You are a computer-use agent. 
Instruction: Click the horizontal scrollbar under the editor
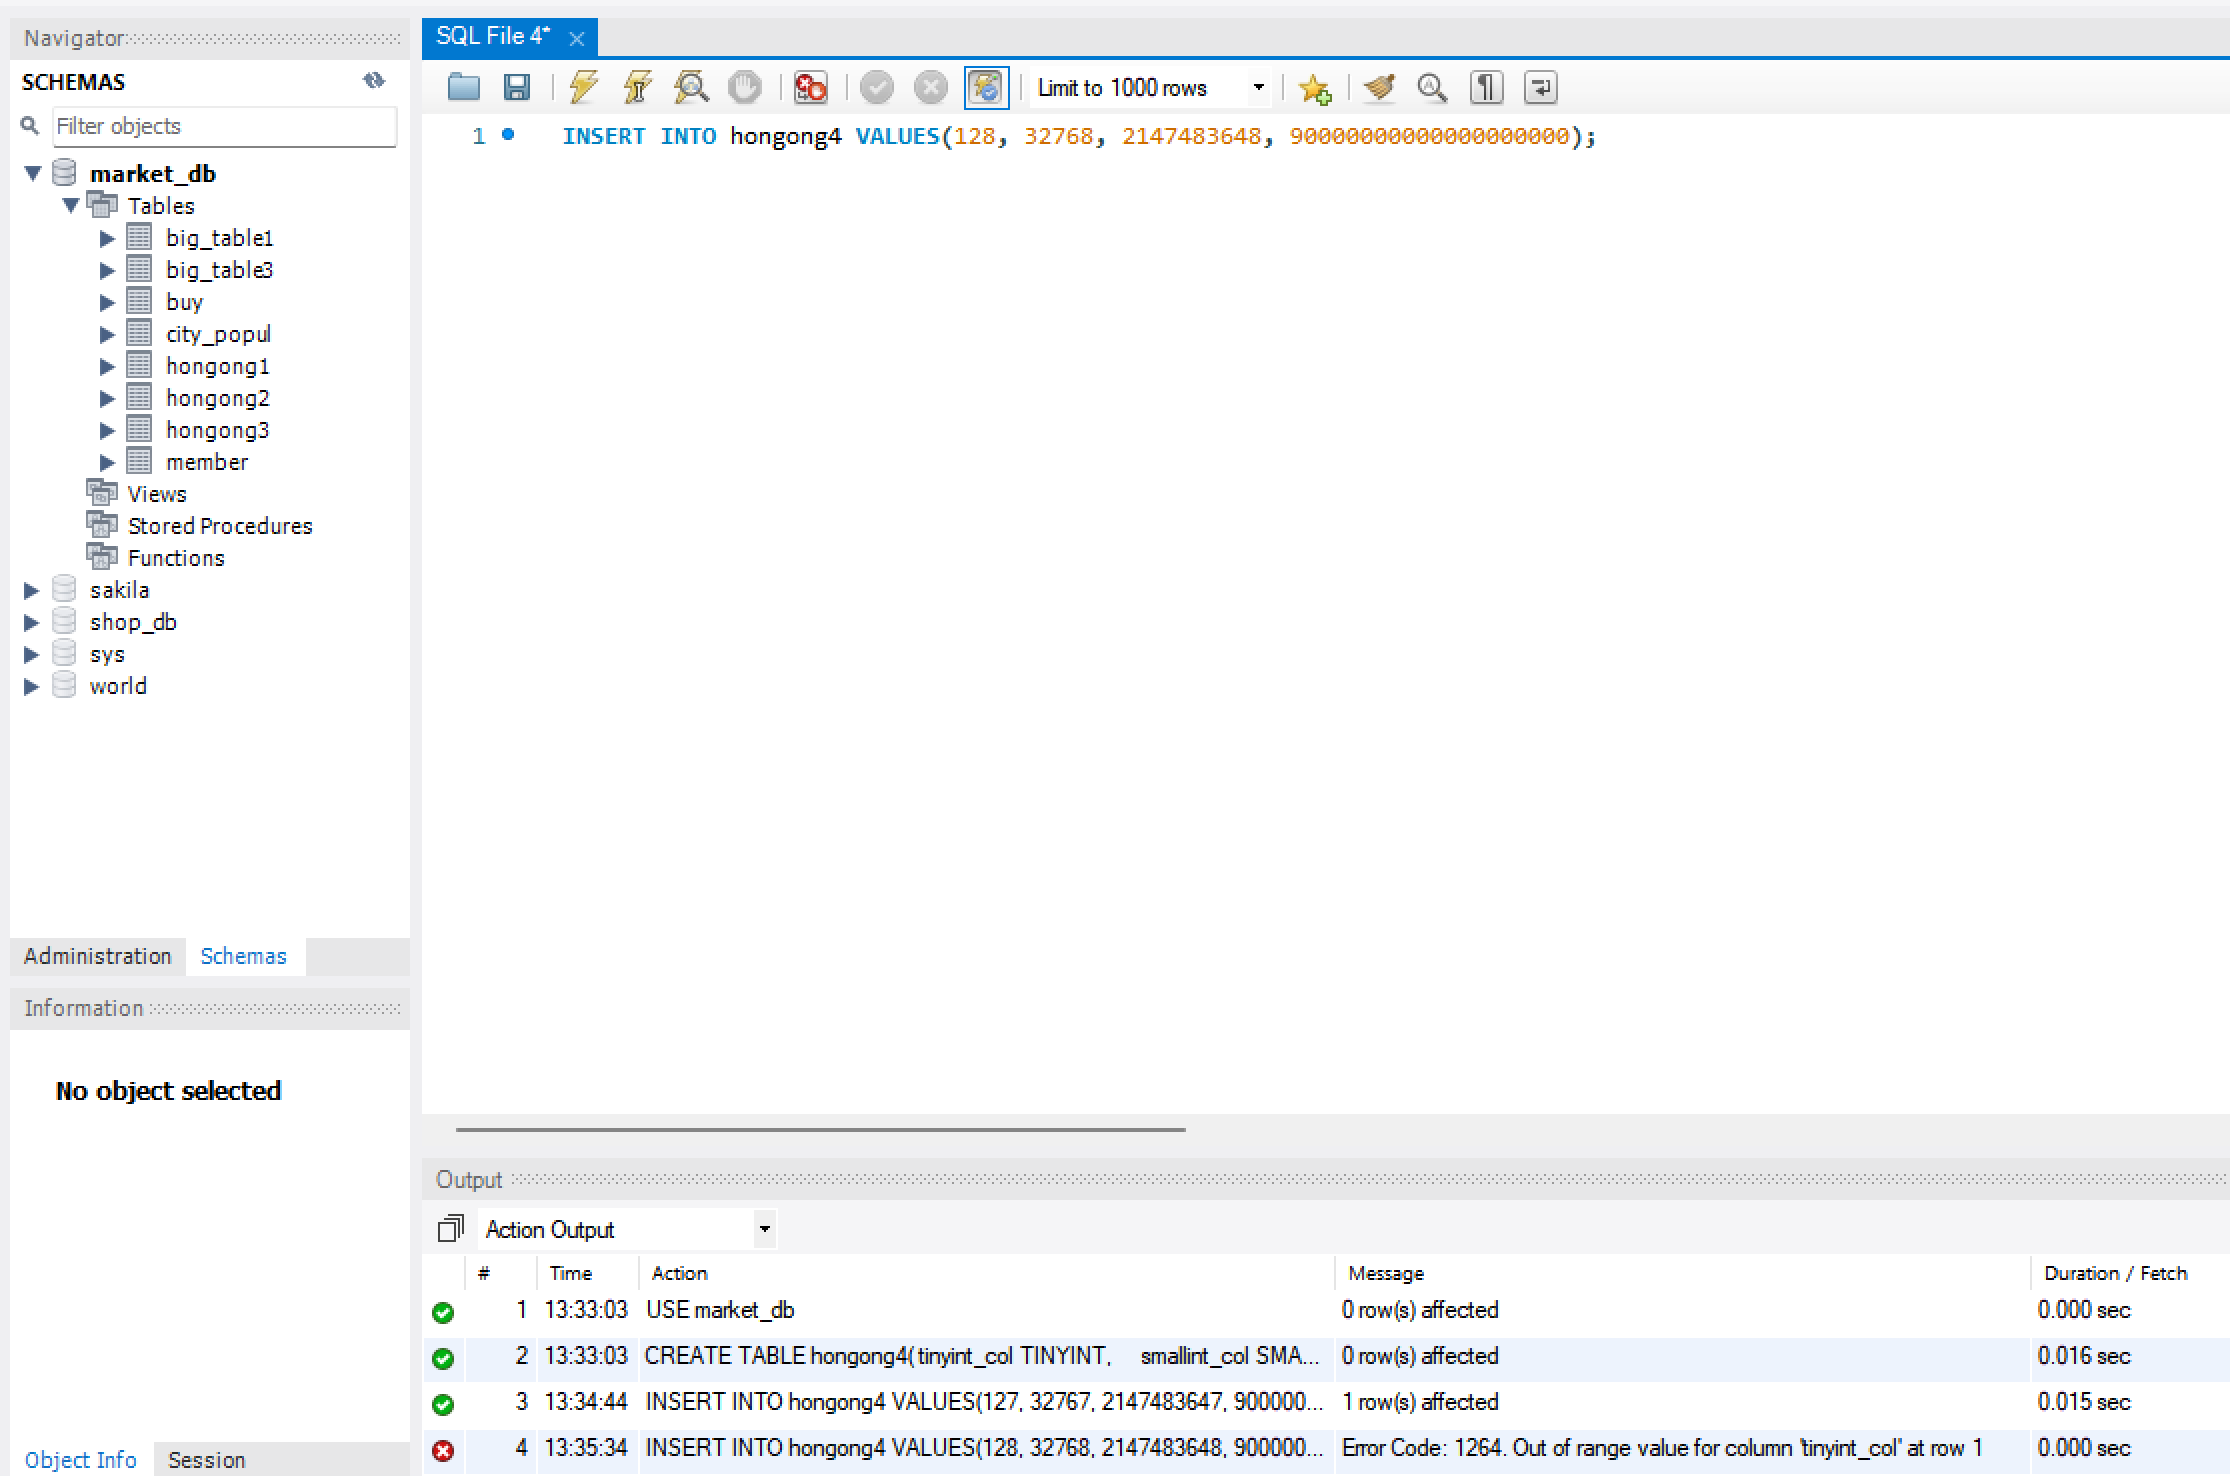[x=820, y=1129]
